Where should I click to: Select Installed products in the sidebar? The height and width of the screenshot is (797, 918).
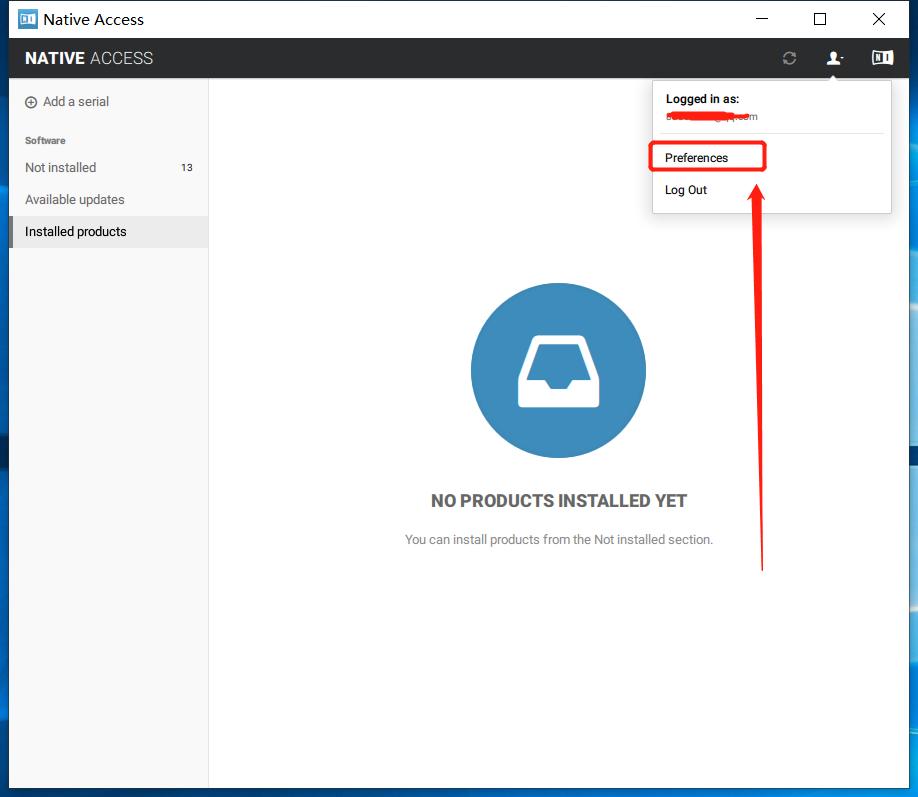point(76,232)
